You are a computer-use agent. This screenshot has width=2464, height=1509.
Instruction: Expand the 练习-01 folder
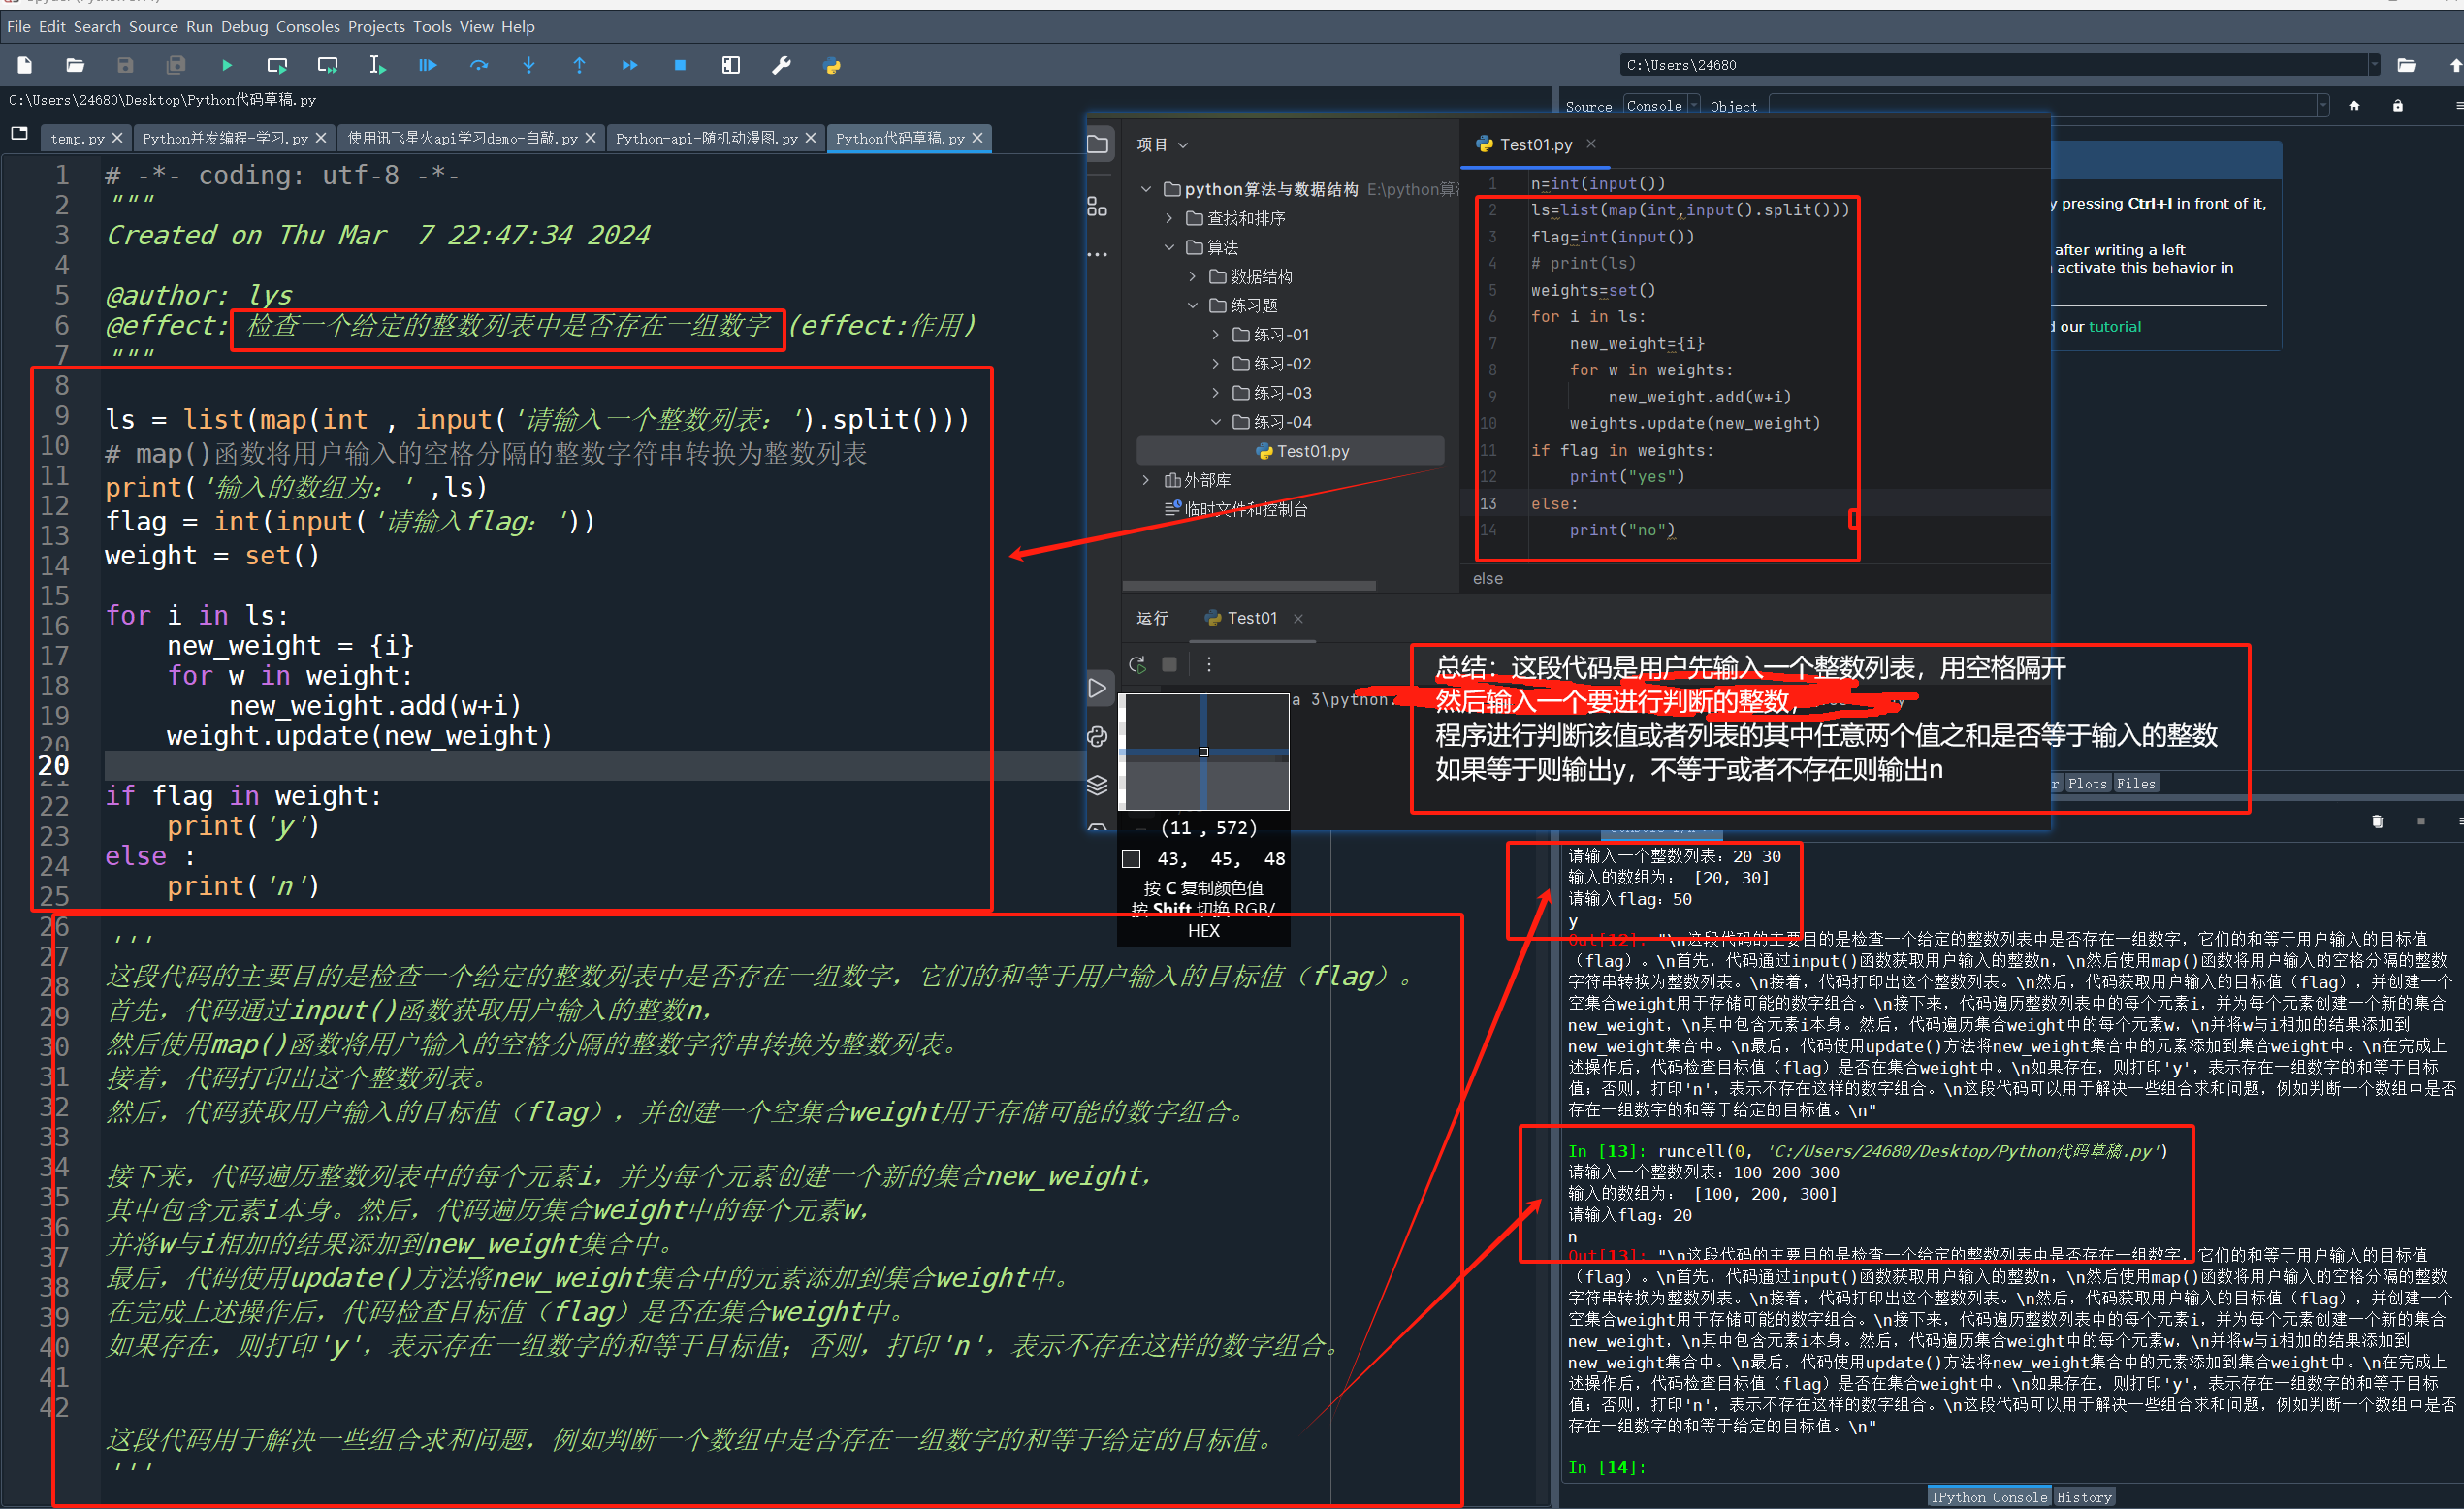pyautogui.click(x=1215, y=335)
